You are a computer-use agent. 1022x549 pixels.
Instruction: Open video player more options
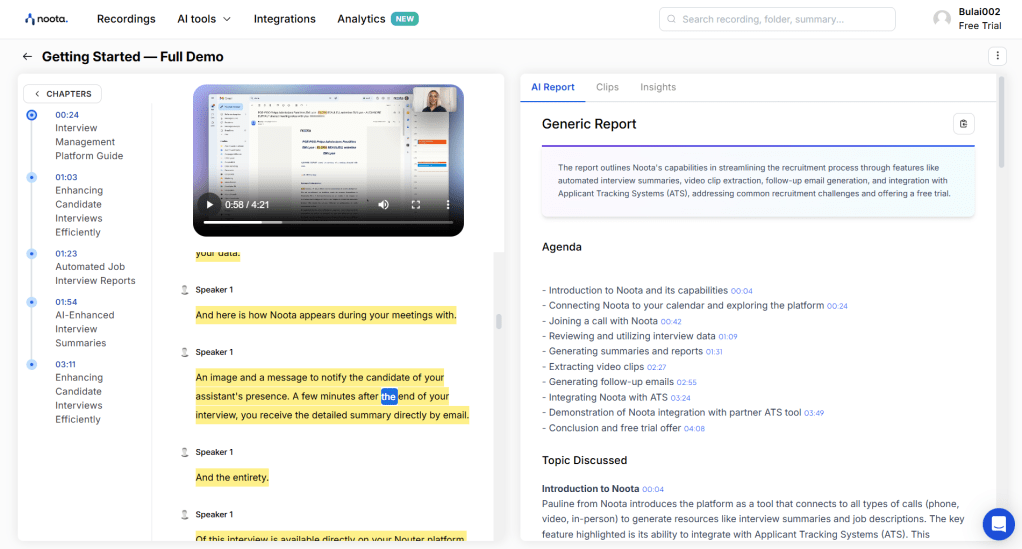coord(448,204)
